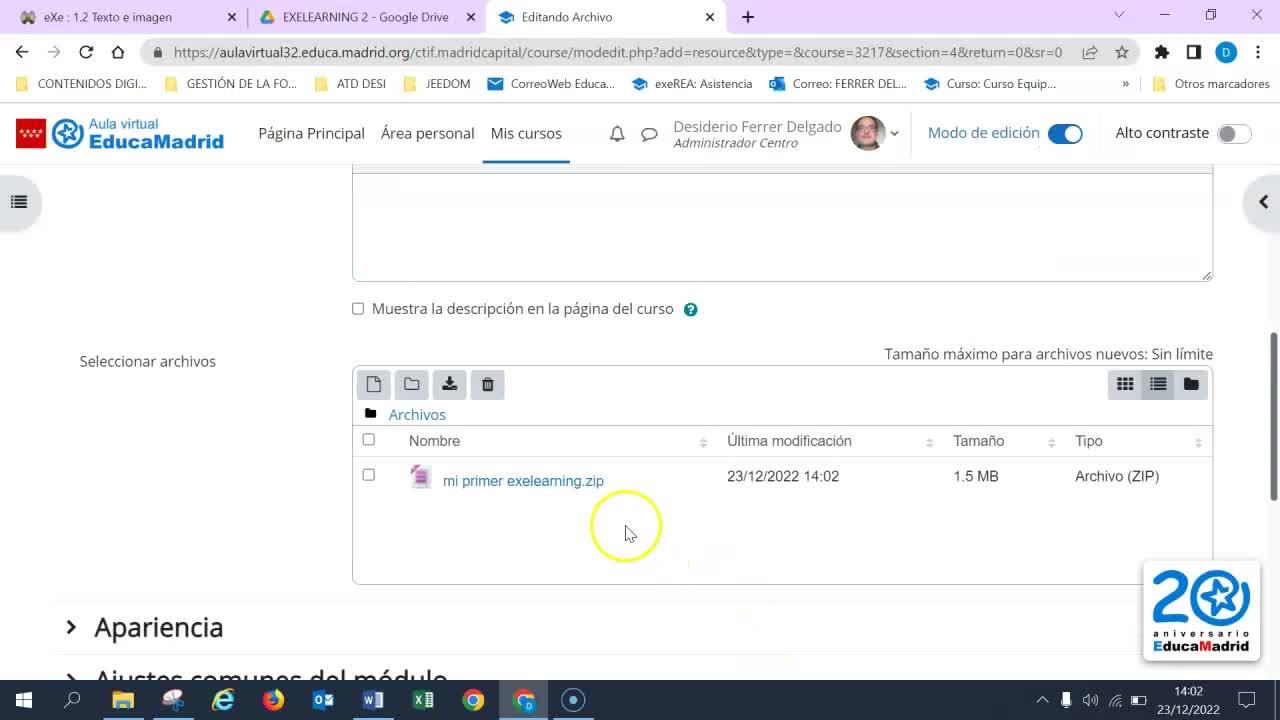This screenshot has width=1280, height=720.
Task: Open the Área personal menu item
Action: (427, 133)
